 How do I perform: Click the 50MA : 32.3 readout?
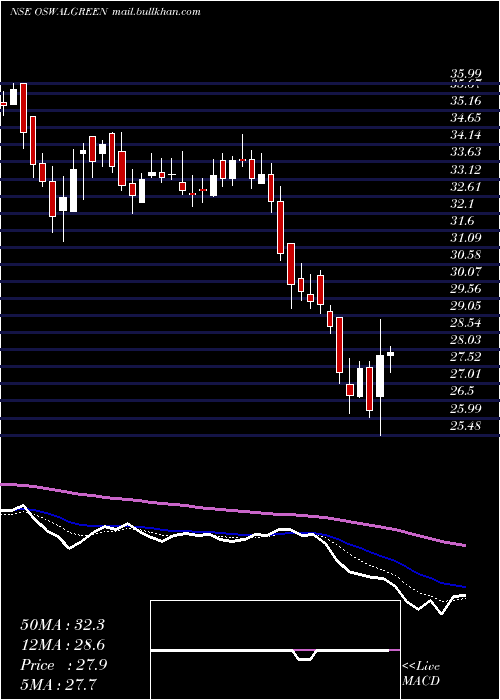pyautogui.click(x=62, y=625)
